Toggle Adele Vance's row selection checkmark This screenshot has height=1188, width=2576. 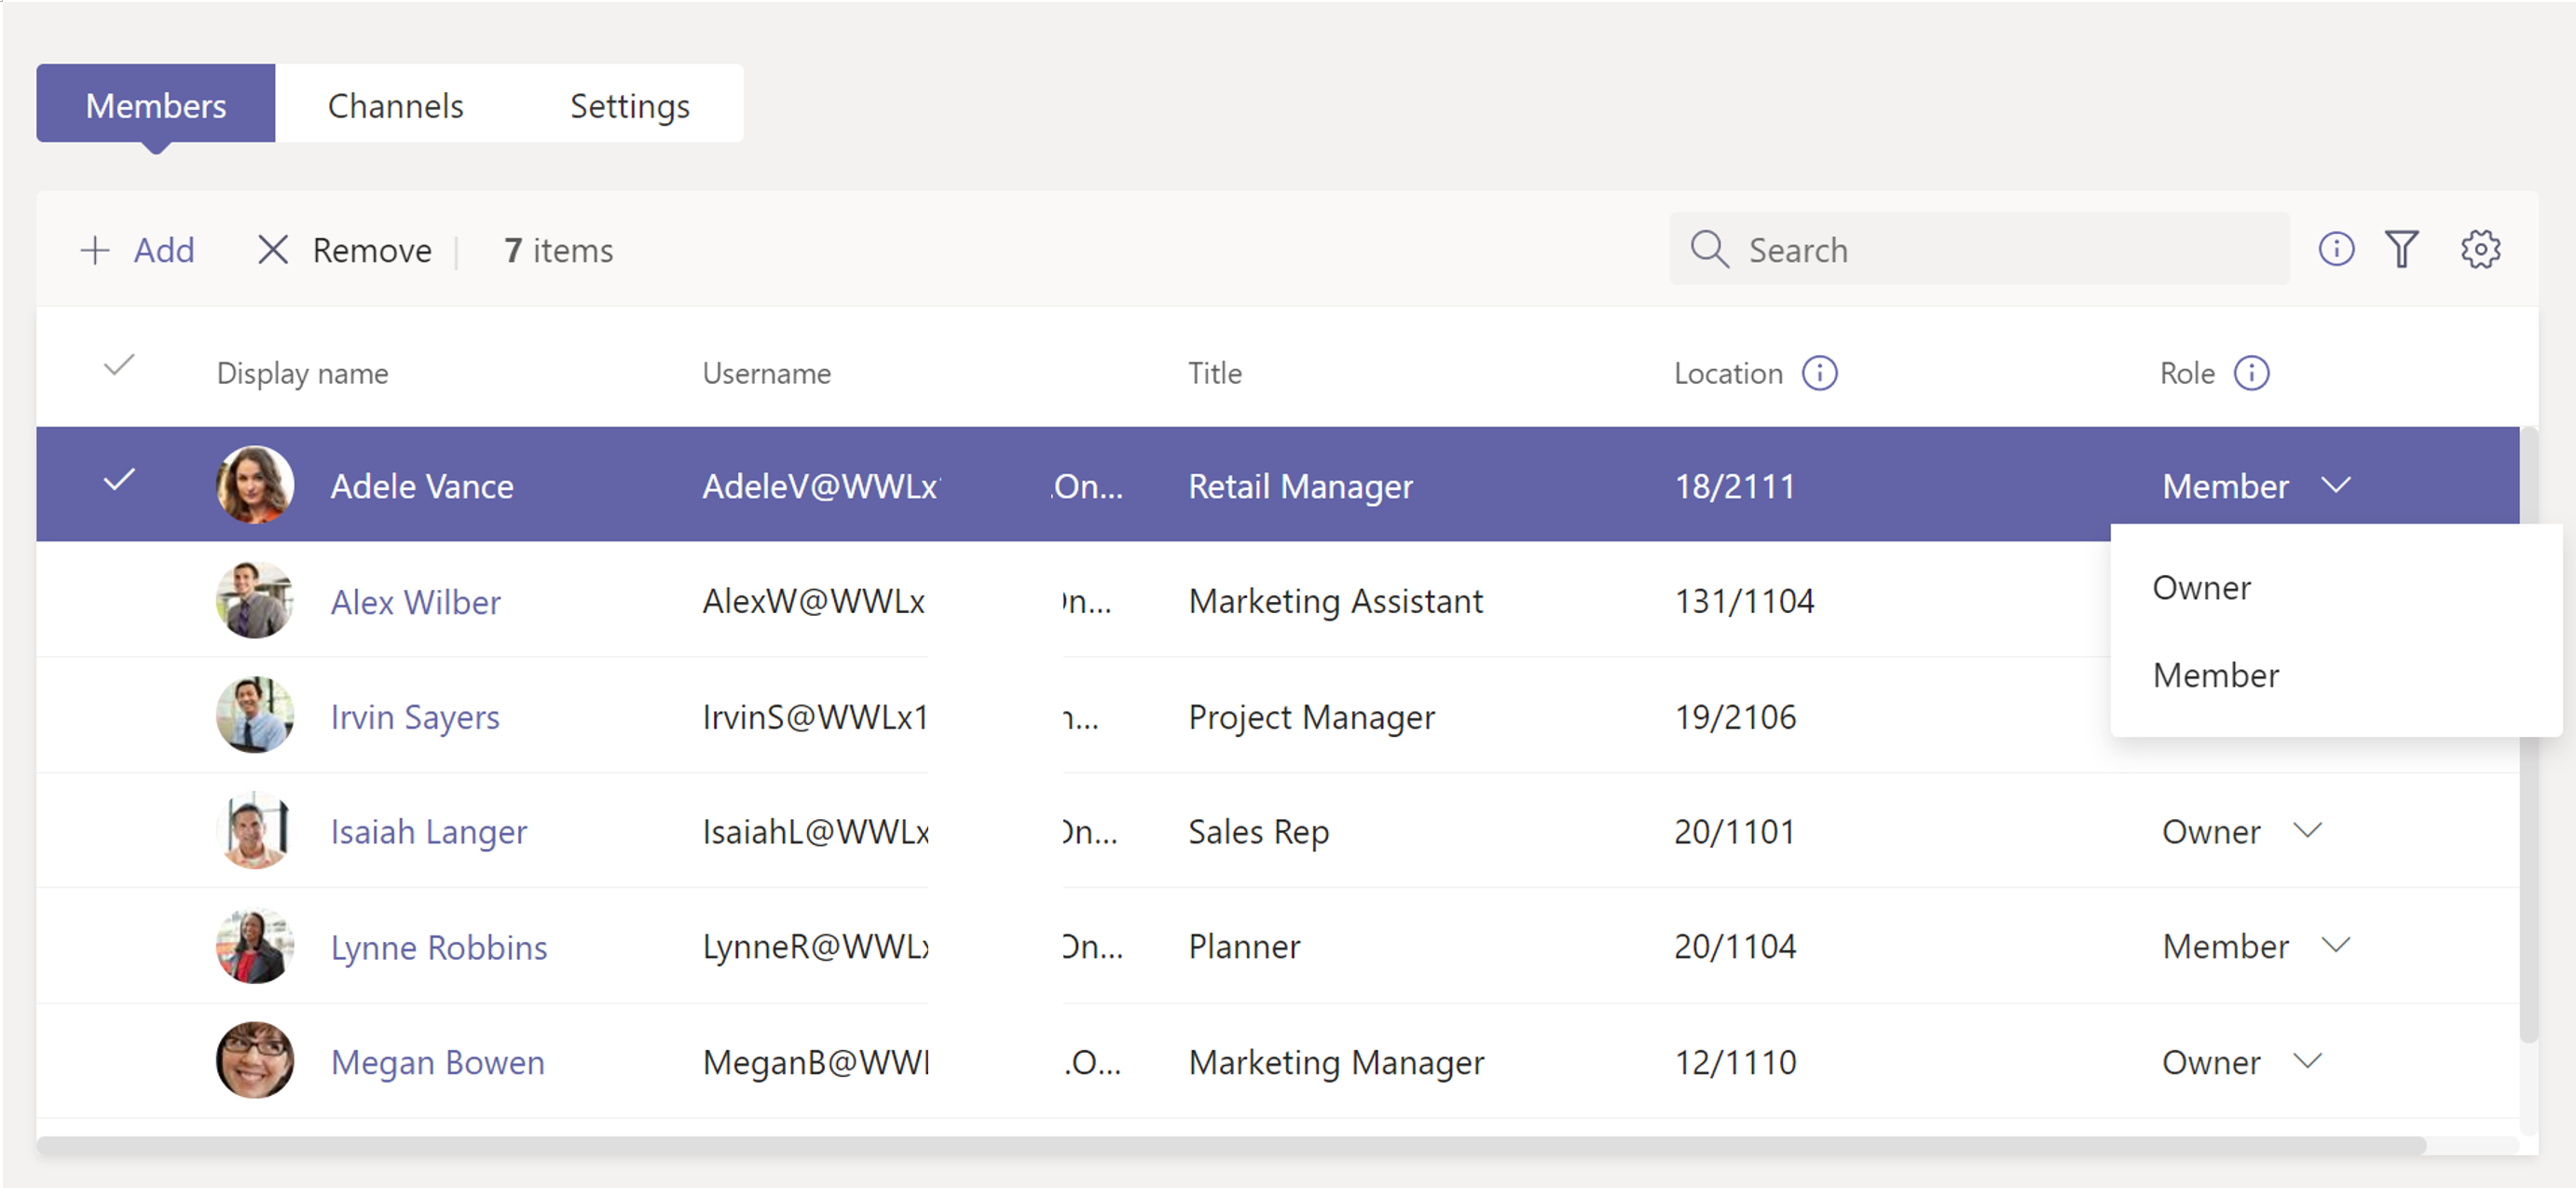tap(118, 483)
